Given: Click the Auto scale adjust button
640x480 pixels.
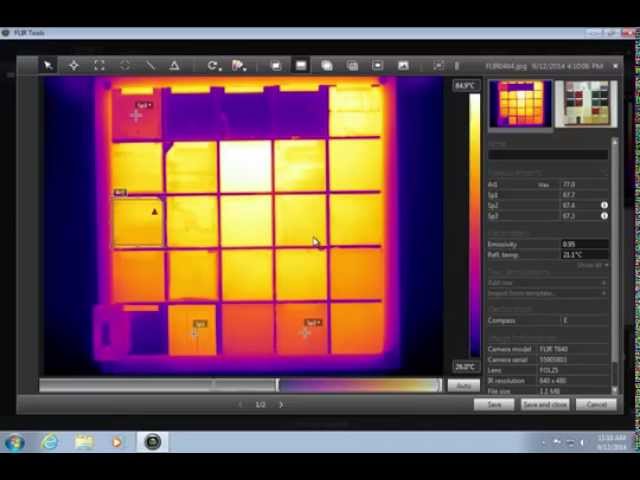Looking at the screenshot, I should (463, 385).
